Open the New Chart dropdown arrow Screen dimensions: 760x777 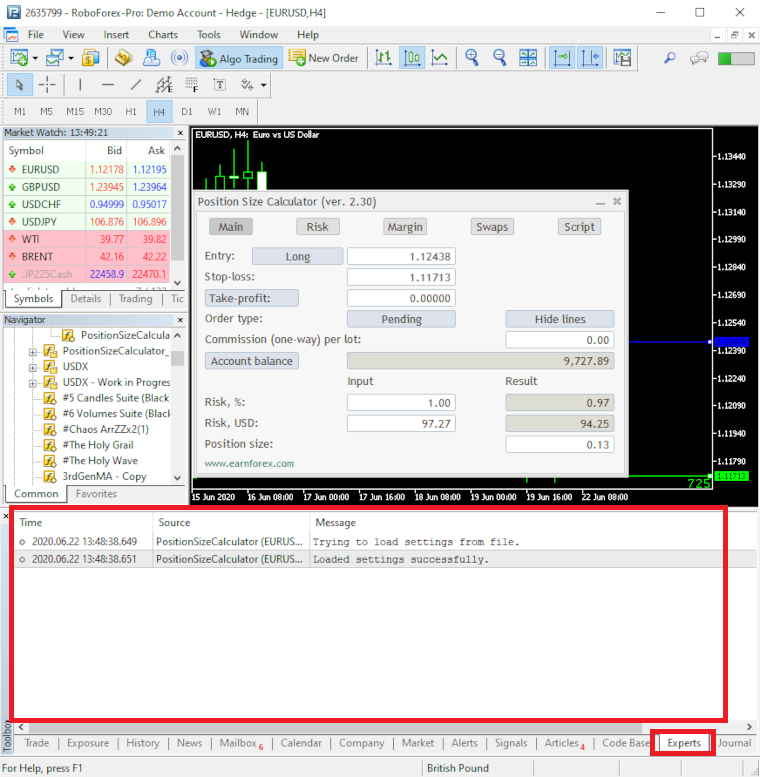[x=35, y=58]
